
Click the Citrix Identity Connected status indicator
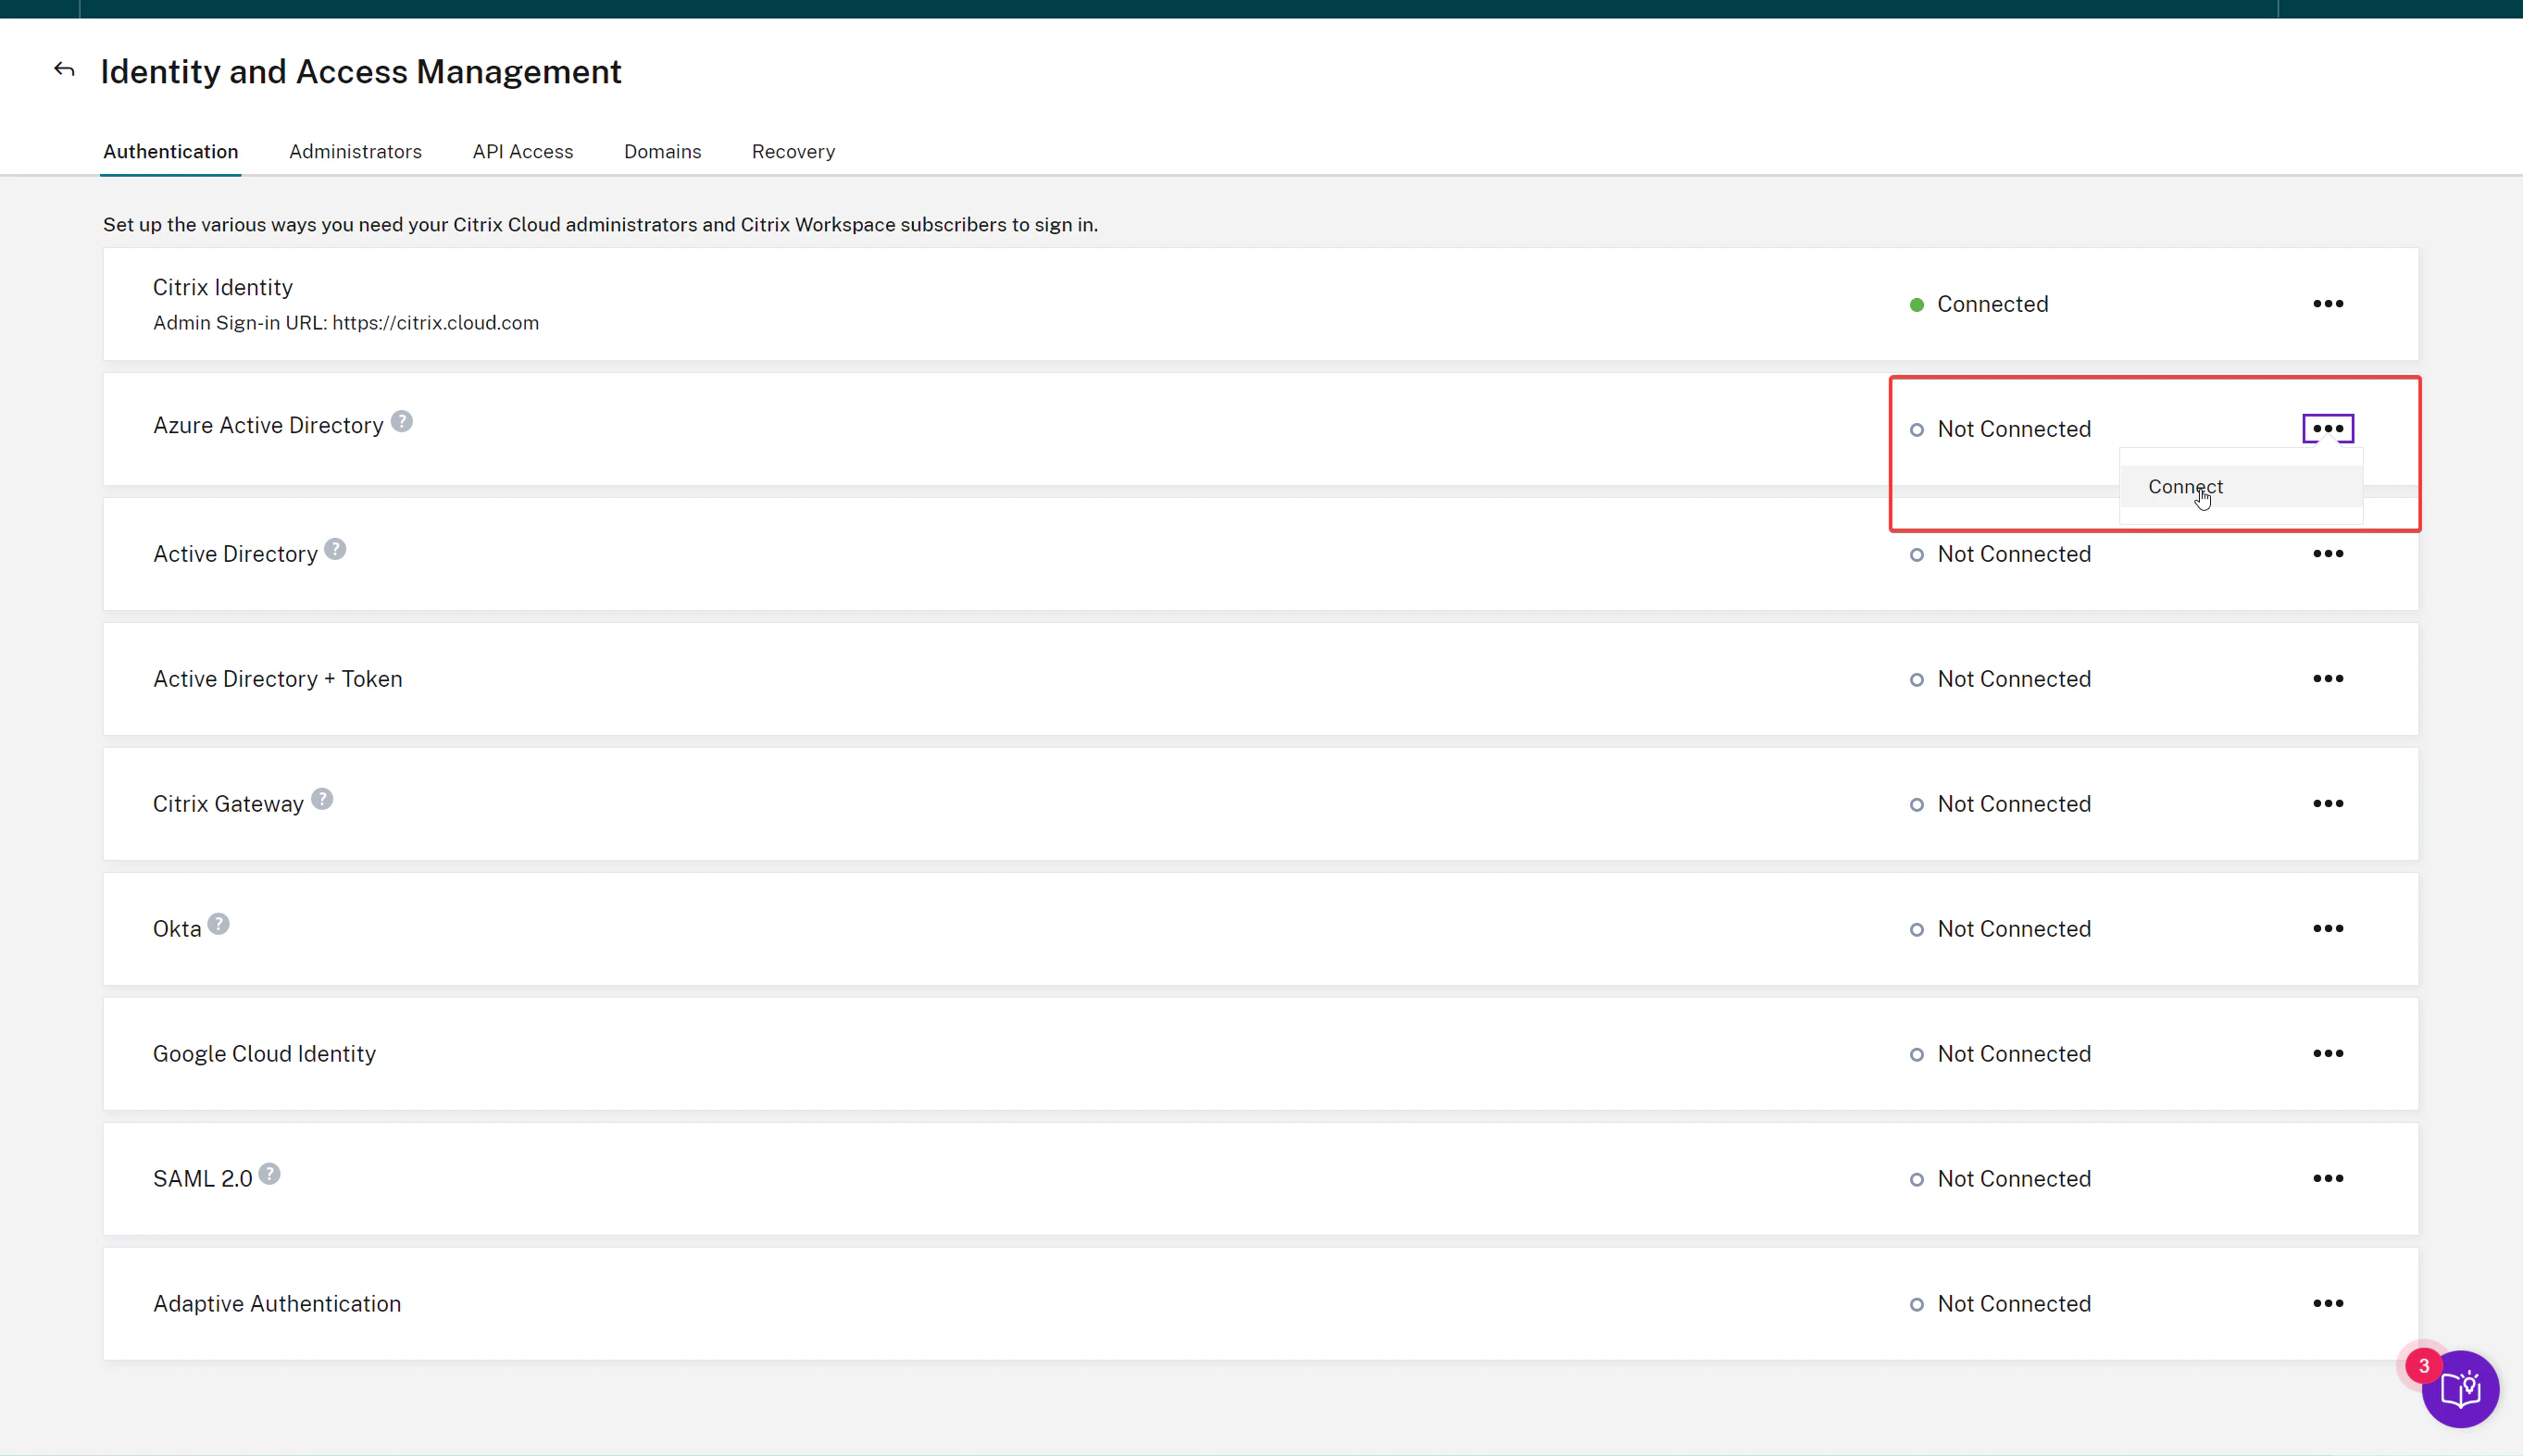coord(1977,304)
